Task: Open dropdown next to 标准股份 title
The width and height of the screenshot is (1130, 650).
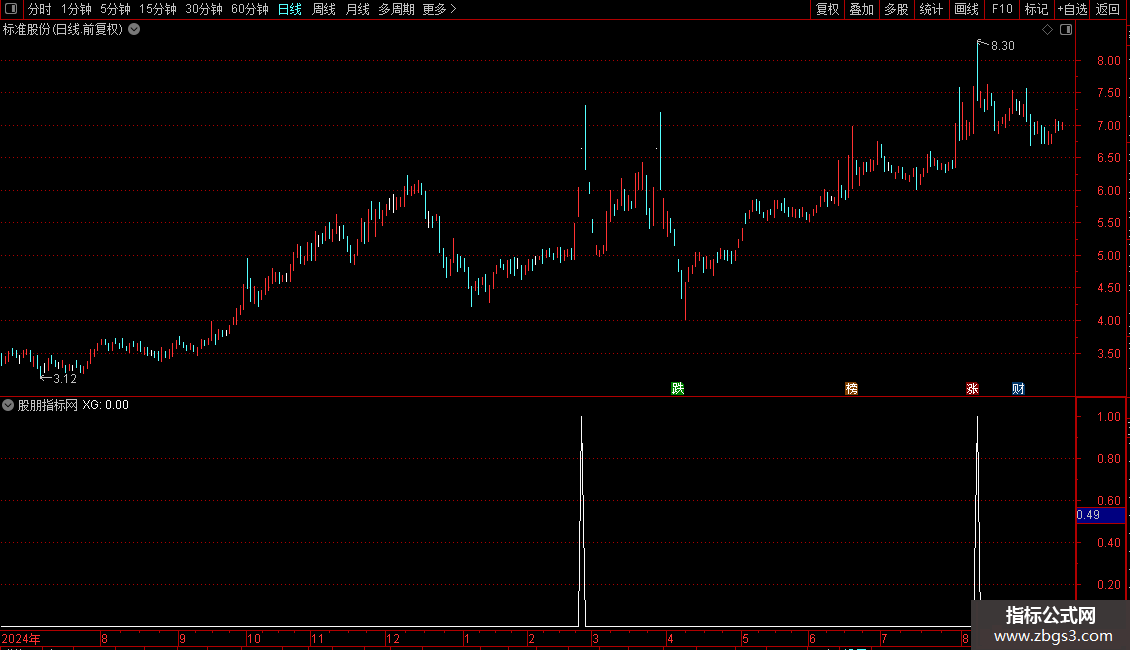Action: coord(134,30)
